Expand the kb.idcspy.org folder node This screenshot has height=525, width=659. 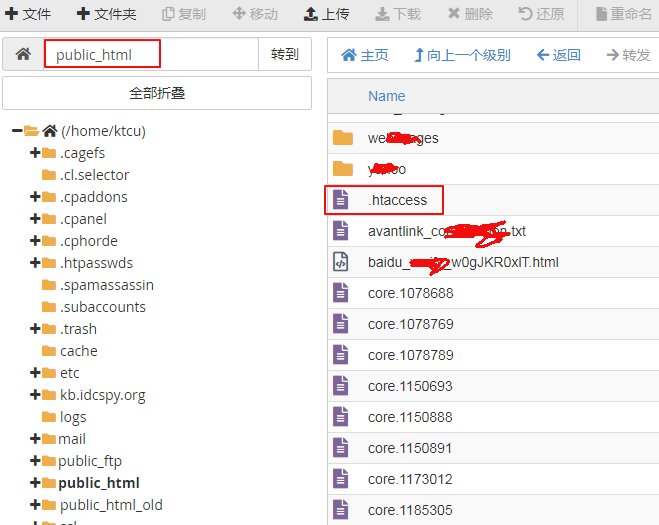(35, 394)
